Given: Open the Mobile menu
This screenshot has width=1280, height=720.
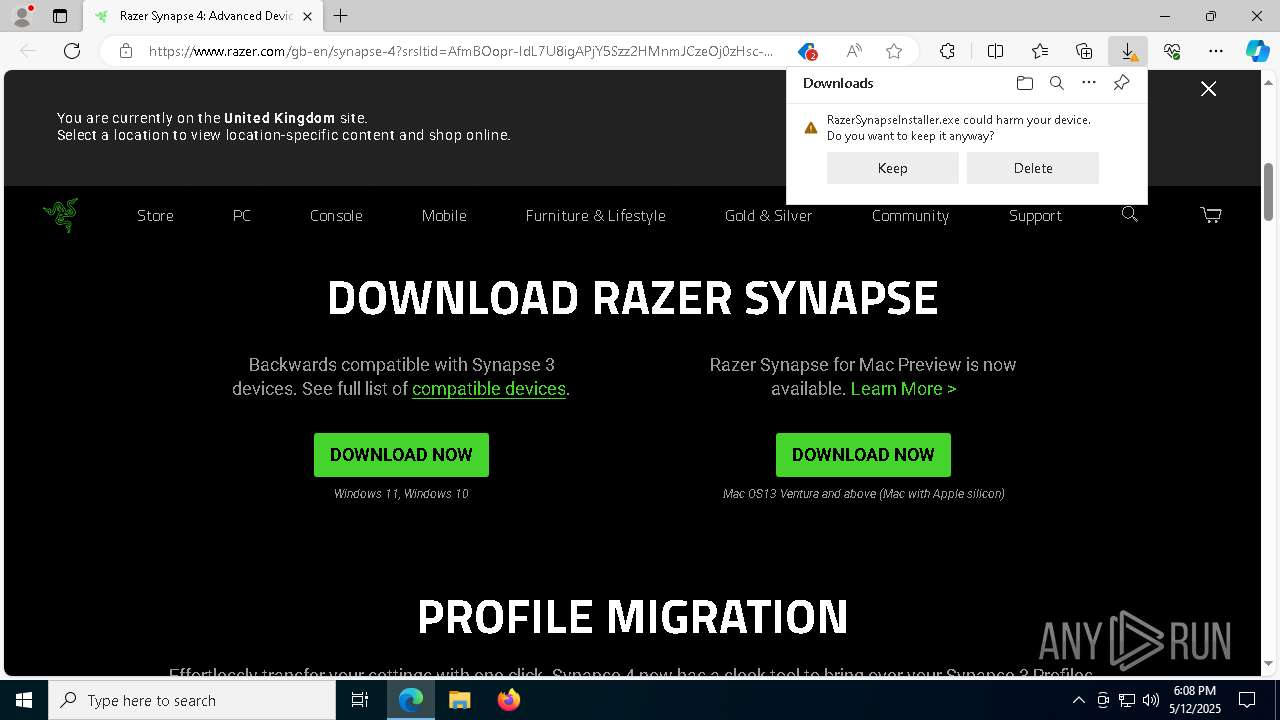Looking at the screenshot, I should click(444, 216).
